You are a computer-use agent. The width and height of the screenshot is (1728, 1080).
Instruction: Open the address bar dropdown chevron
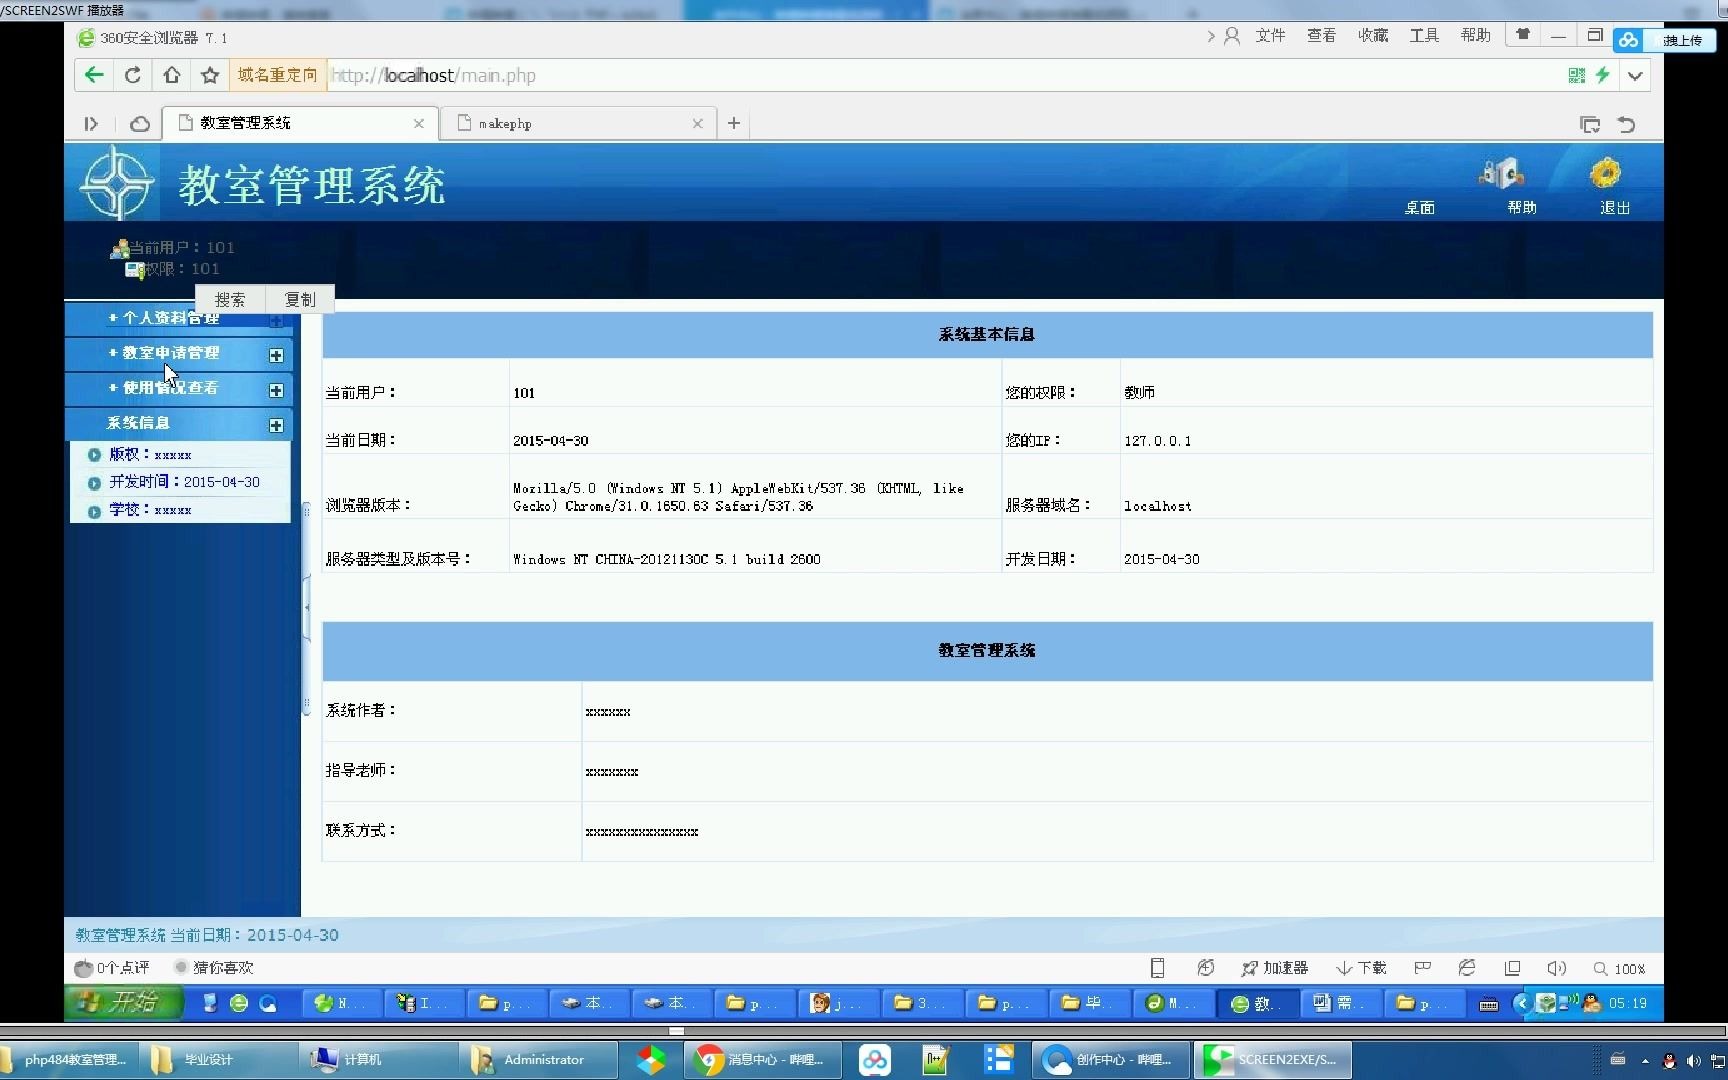1634,75
